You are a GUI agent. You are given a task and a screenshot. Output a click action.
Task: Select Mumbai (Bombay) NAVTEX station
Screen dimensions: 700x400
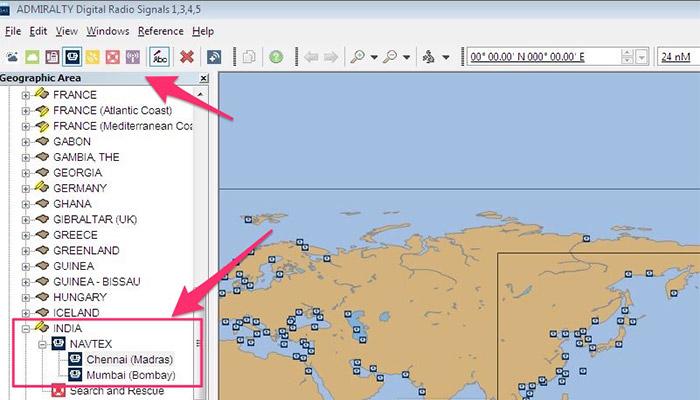coord(130,375)
